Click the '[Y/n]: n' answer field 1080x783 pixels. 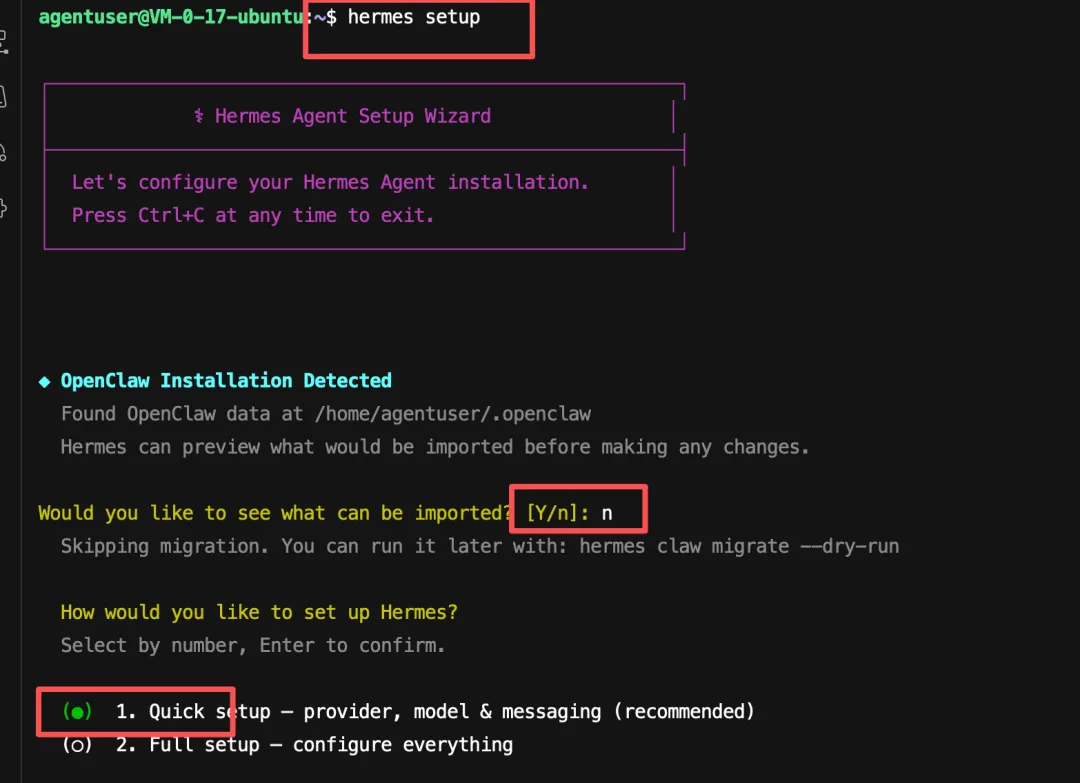coord(570,513)
